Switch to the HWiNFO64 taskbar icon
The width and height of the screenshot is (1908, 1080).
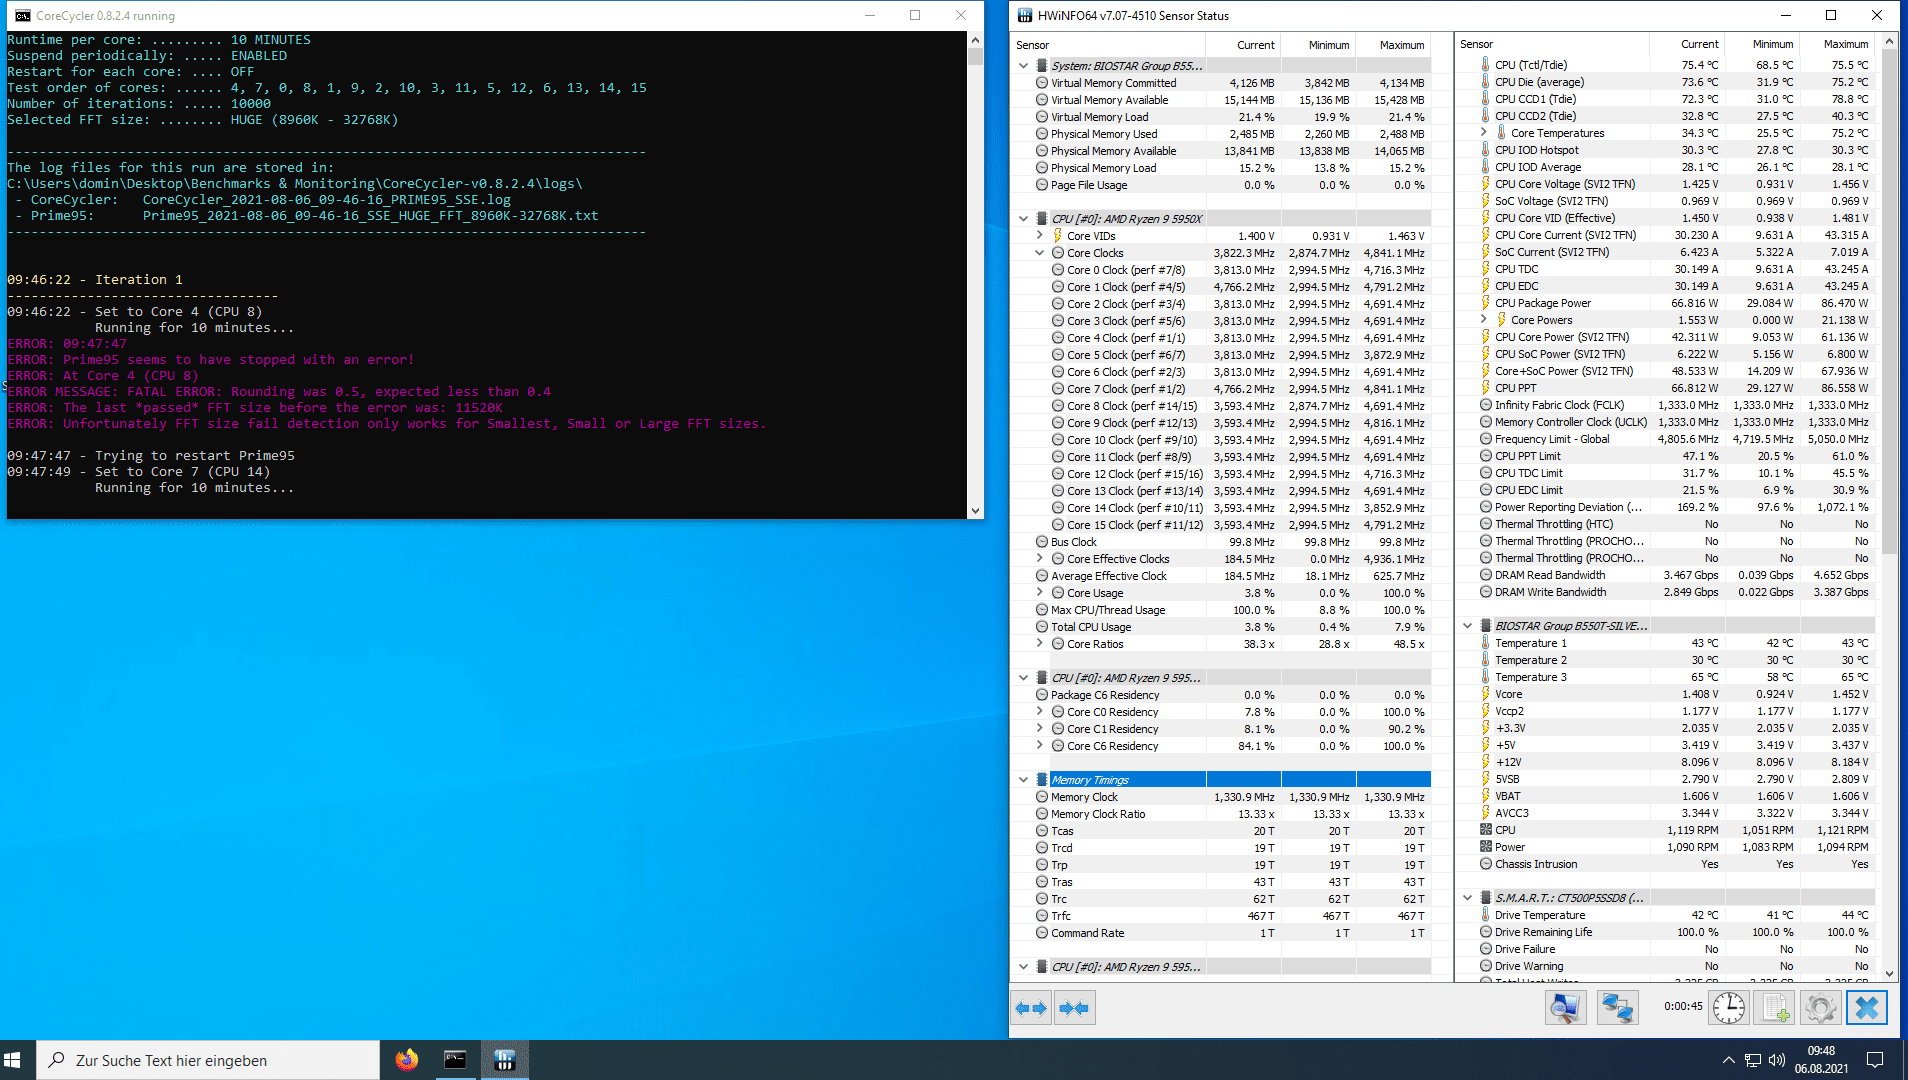coord(505,1060)
